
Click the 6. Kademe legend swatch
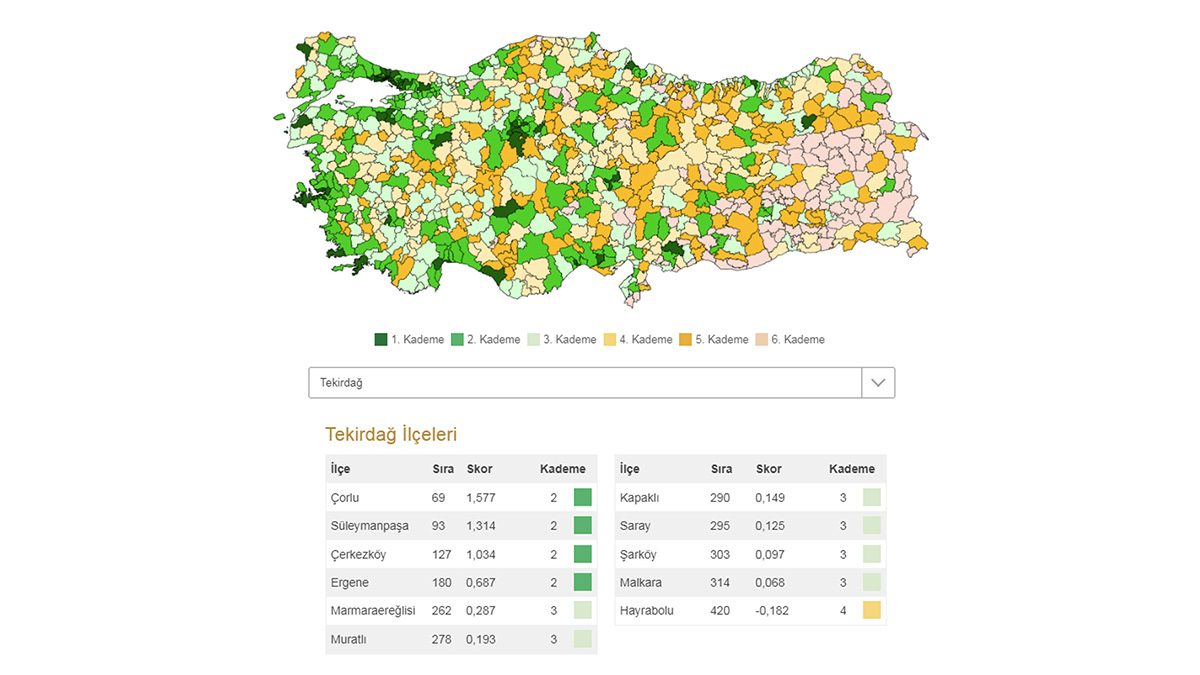point(761,340)
